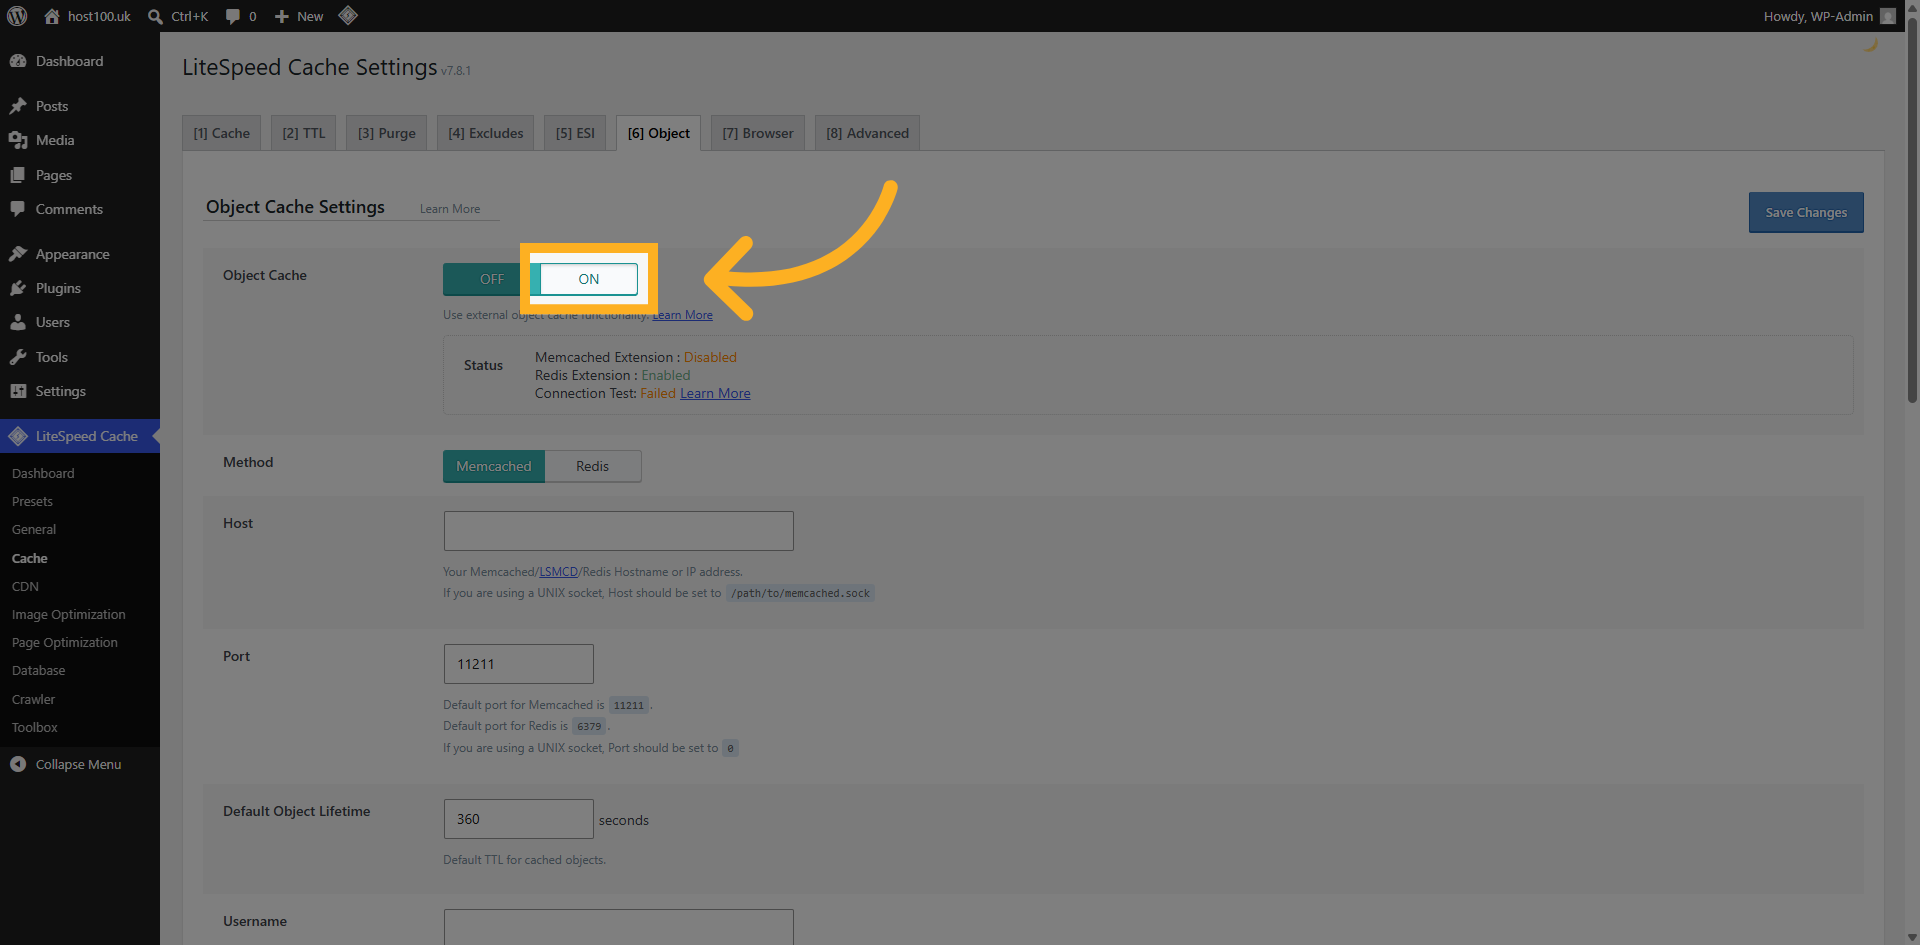1920x945 pixels.
Task: Turn Object Cache ON
Action: coord(589,279)
